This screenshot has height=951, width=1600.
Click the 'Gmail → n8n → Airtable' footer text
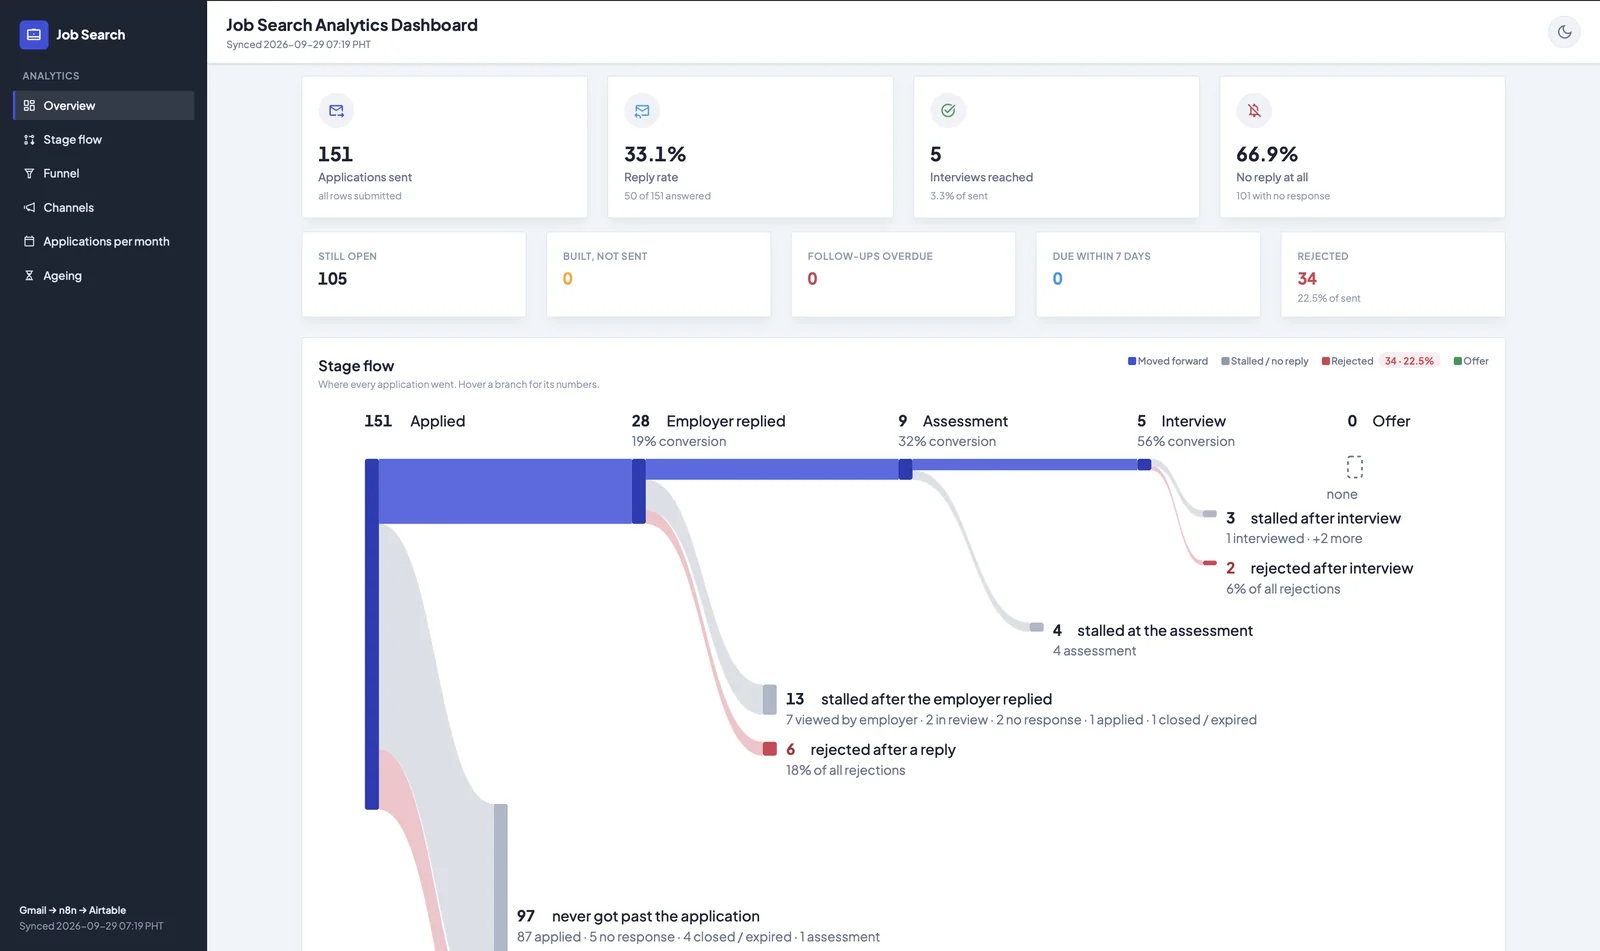(x=73, y=911)
